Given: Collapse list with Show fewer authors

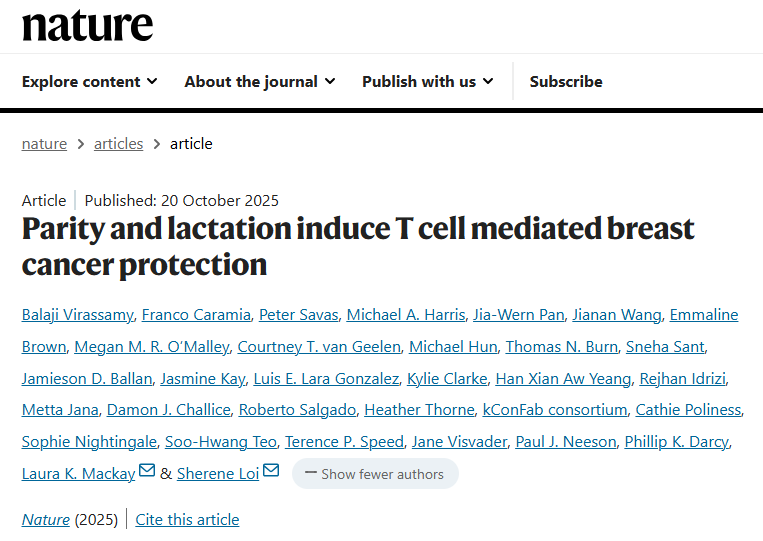Looking at the screenshot, I should 375,474.
